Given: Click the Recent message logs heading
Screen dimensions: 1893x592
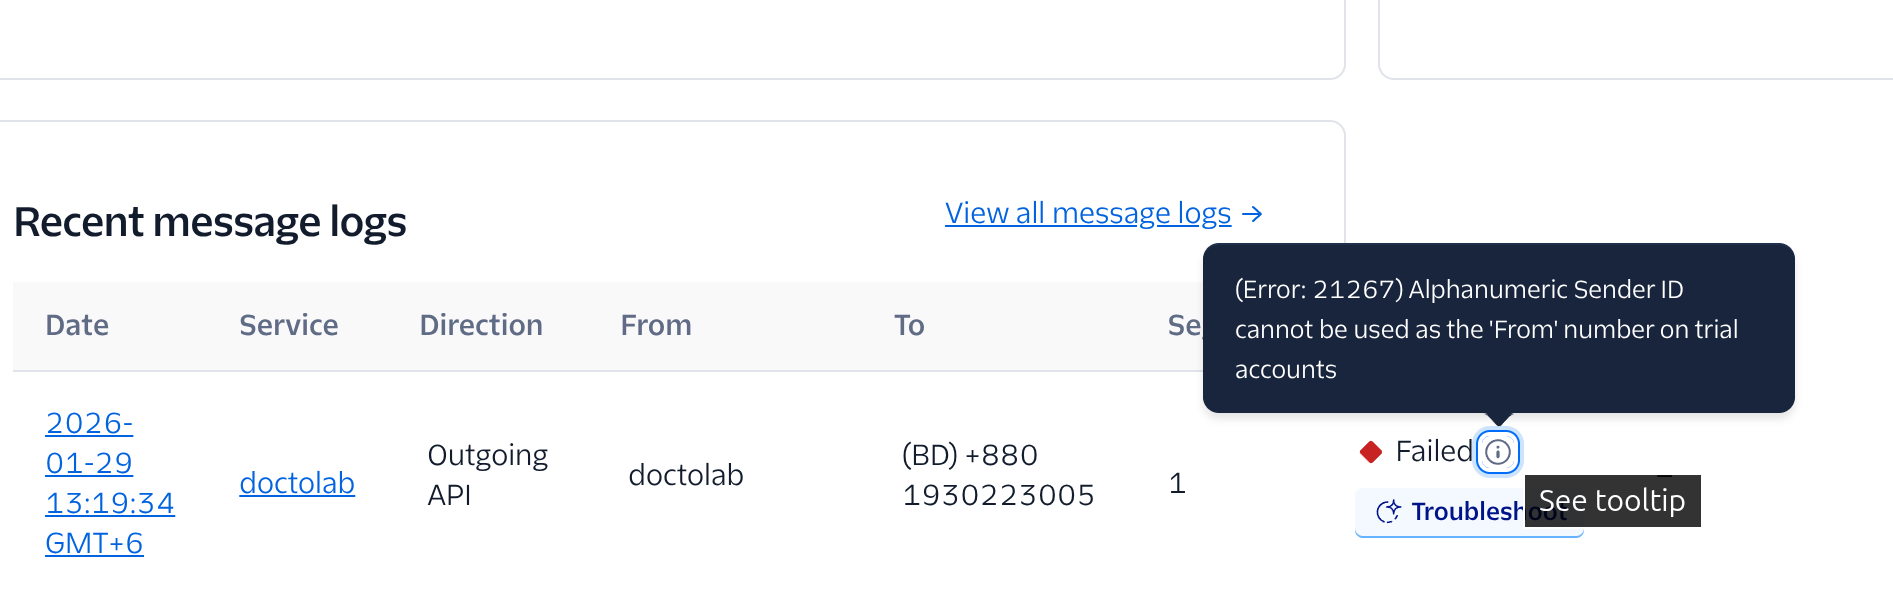Looking at the screenshot, I should 210,222.
